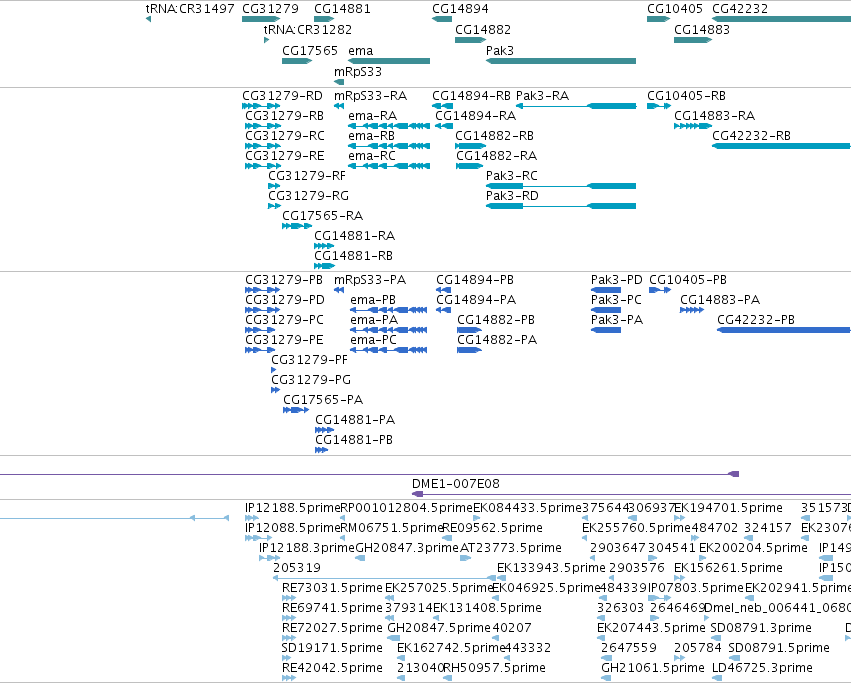Viewport: 851px width, 683px height.
Task: Click the tRNA:CR31497 gene label
Action: coord(190,9)
